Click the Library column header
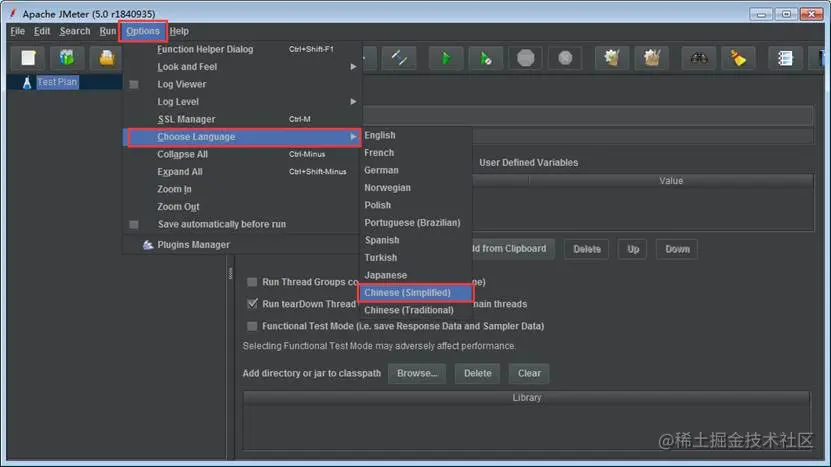Image resolution: width=831 pixels, height=467 pixels. point(527,398)
